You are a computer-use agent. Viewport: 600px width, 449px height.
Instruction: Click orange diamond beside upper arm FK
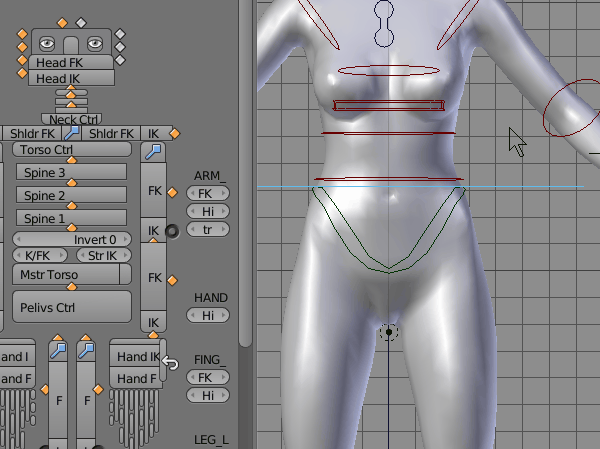[172, 193]
